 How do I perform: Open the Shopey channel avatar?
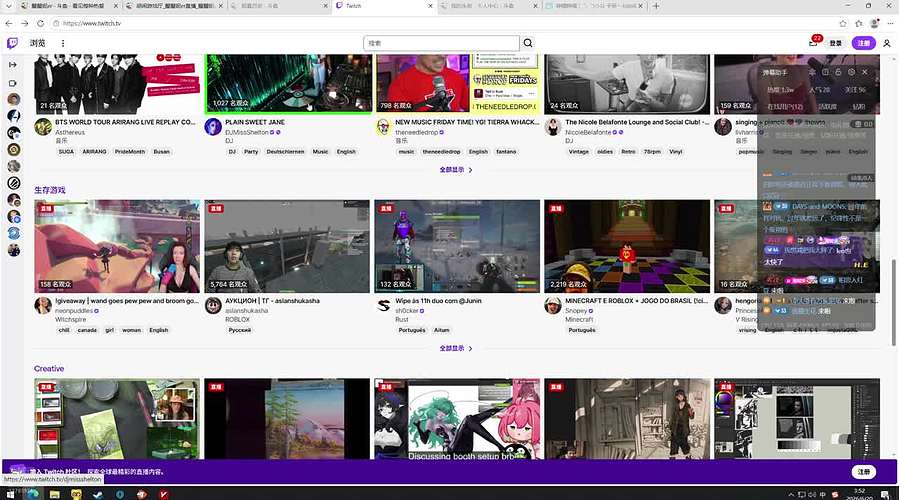coord(553,306)
